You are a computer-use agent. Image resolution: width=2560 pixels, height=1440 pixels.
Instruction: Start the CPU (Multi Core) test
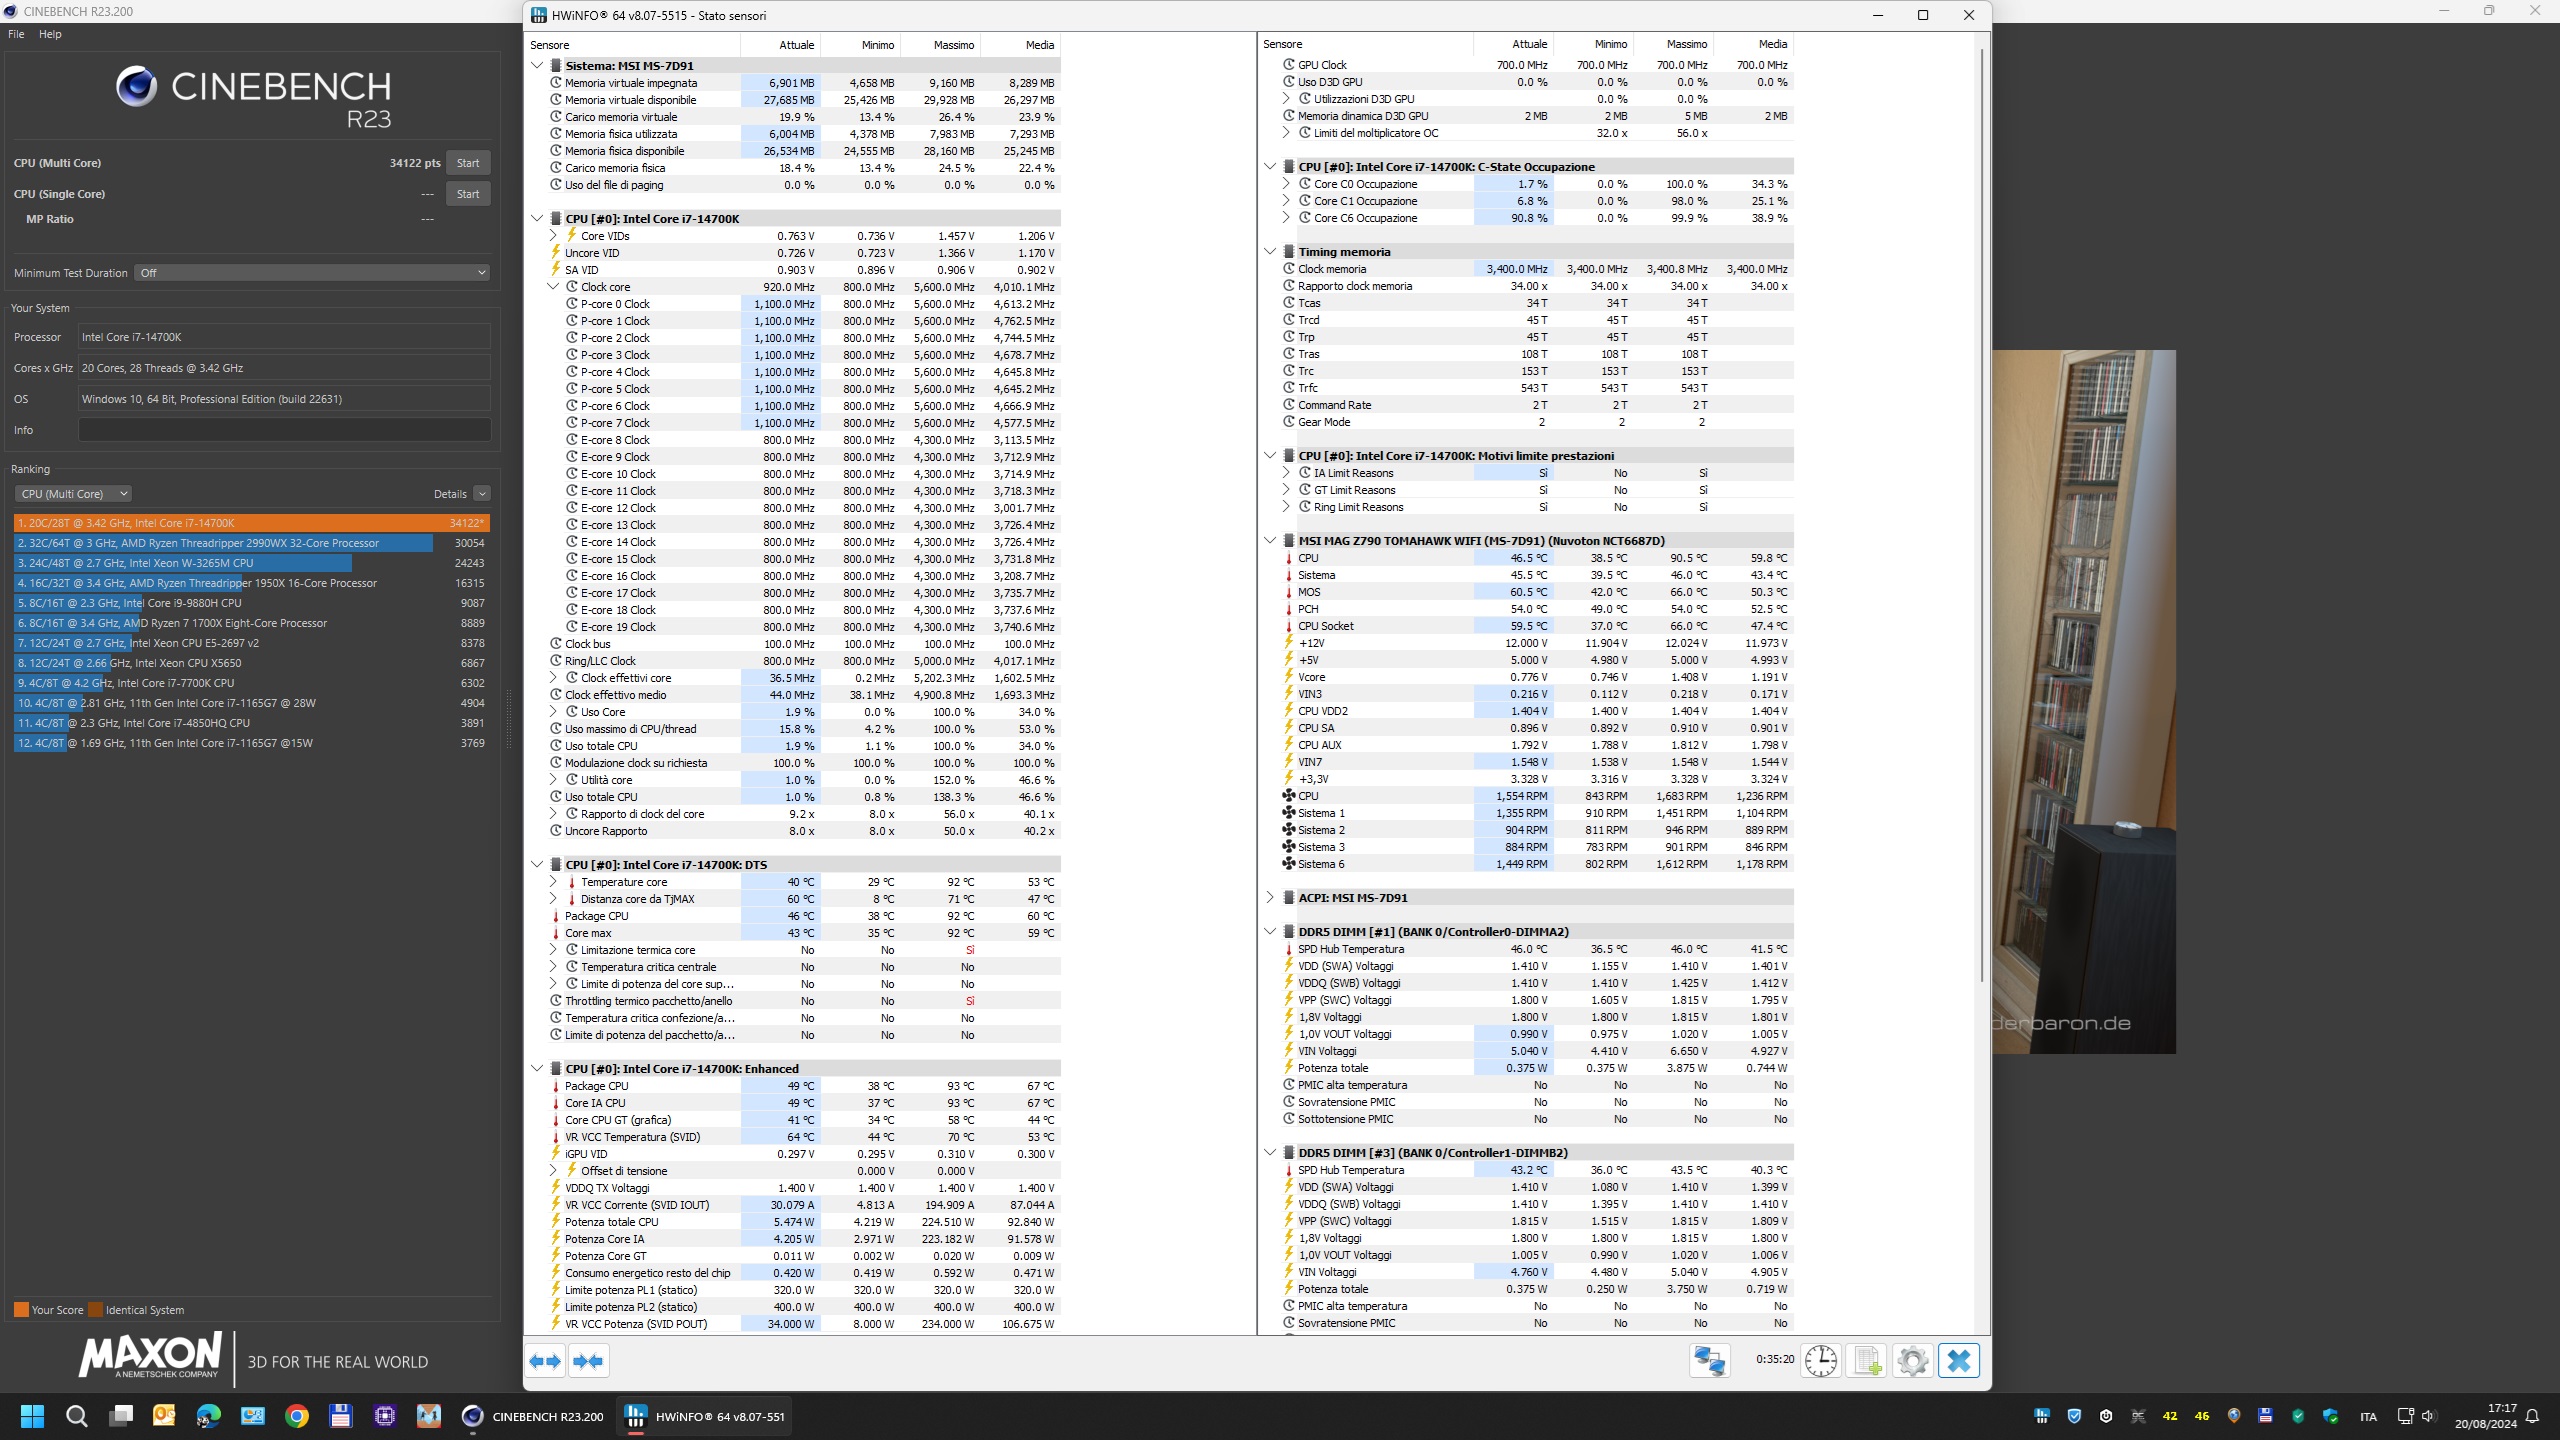pyautogui.click(x=468, y=163)
